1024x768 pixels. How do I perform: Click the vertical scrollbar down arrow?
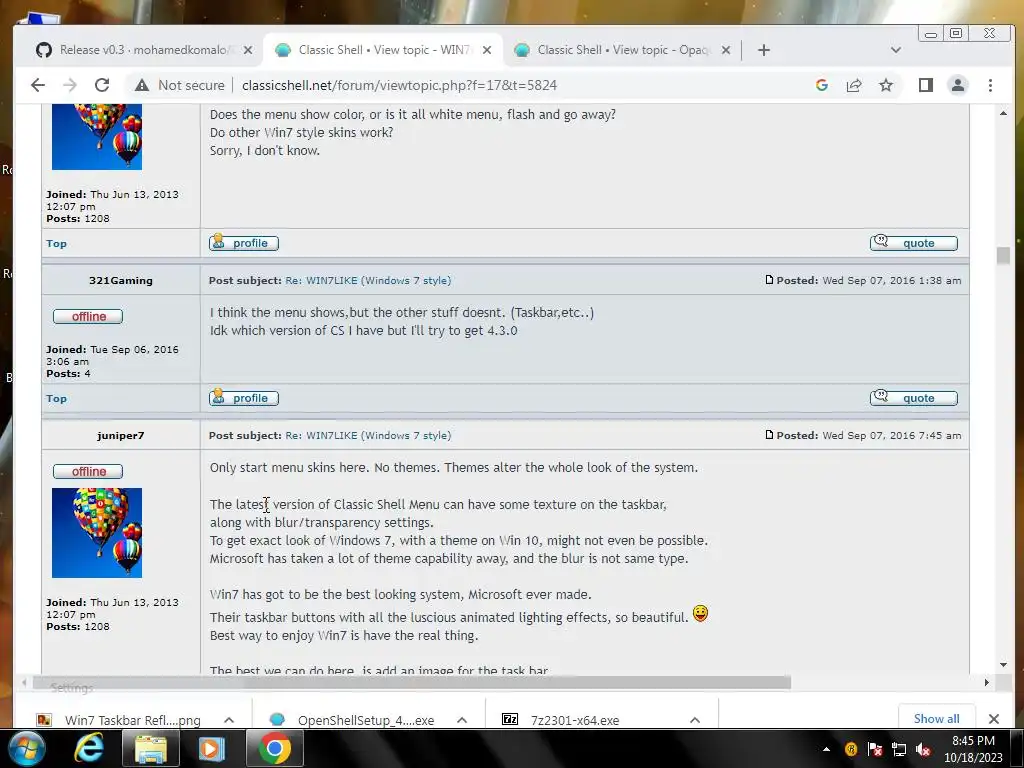tap(1003, 665)
